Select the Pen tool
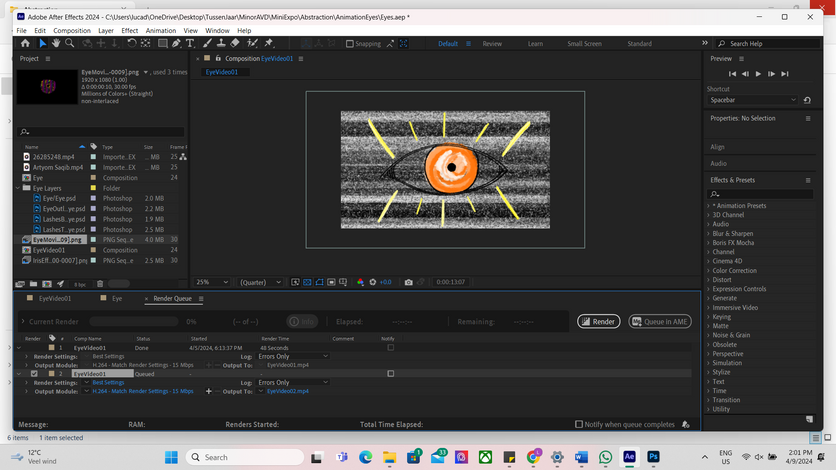Viewport: 836px width, 470px height. point(176,44)
